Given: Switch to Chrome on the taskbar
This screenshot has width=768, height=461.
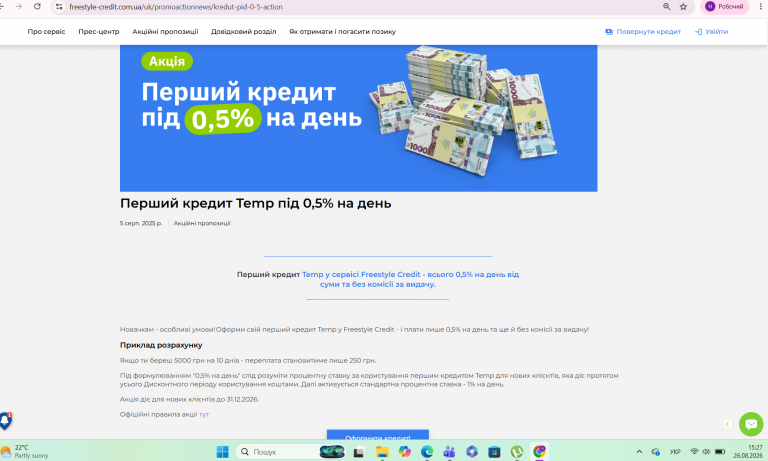Looking at the screenshot, I should tap(539, 452).
